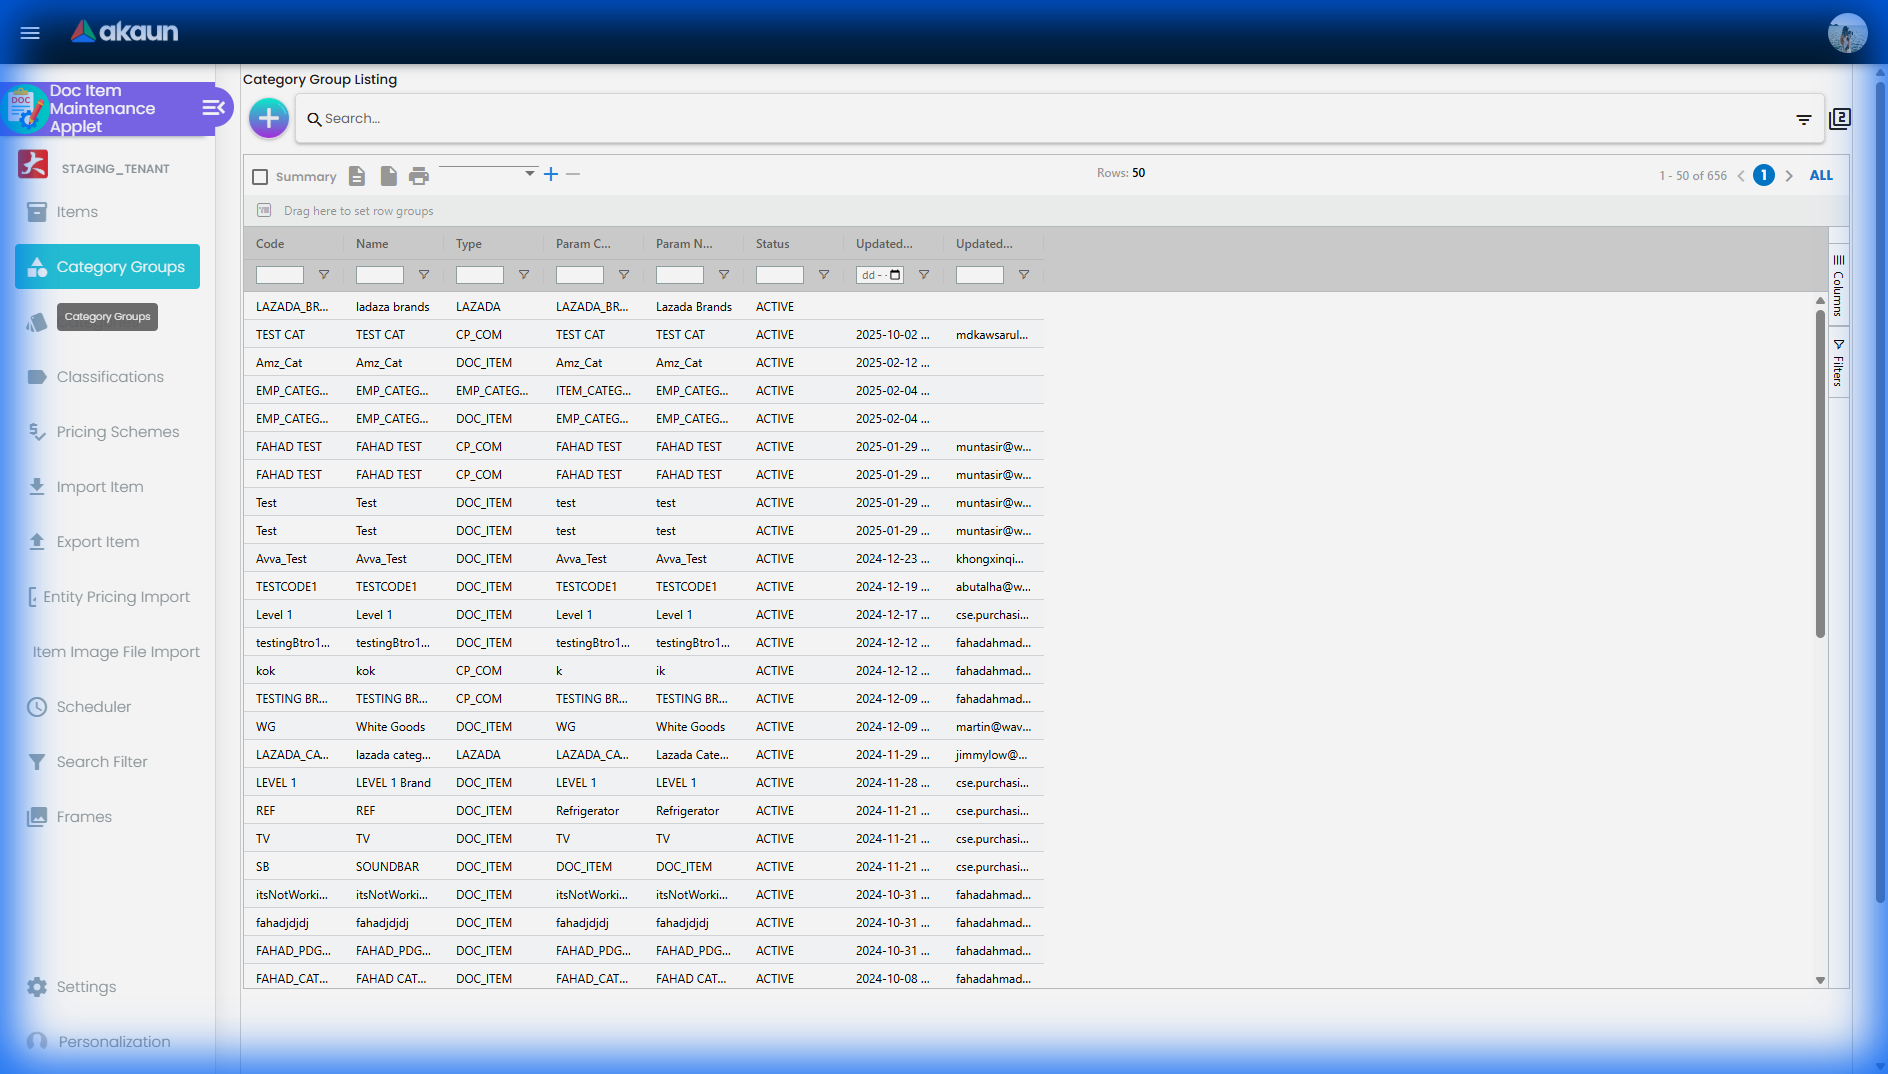
Task: Open the date picker in Updated filter
Action: [x=895, y=275]
